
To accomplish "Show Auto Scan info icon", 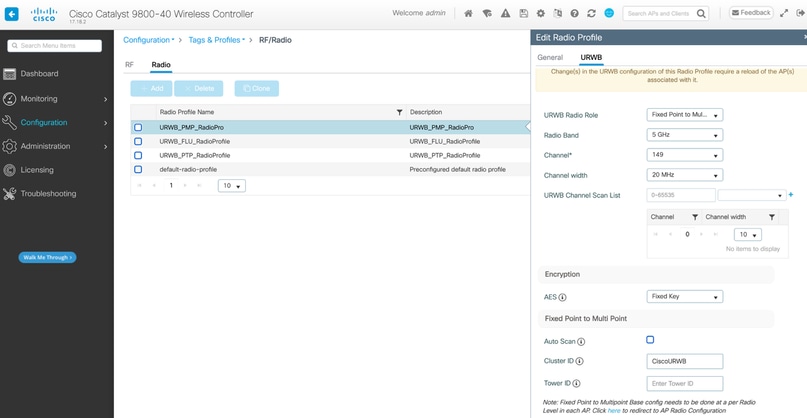I will point(582,342).
